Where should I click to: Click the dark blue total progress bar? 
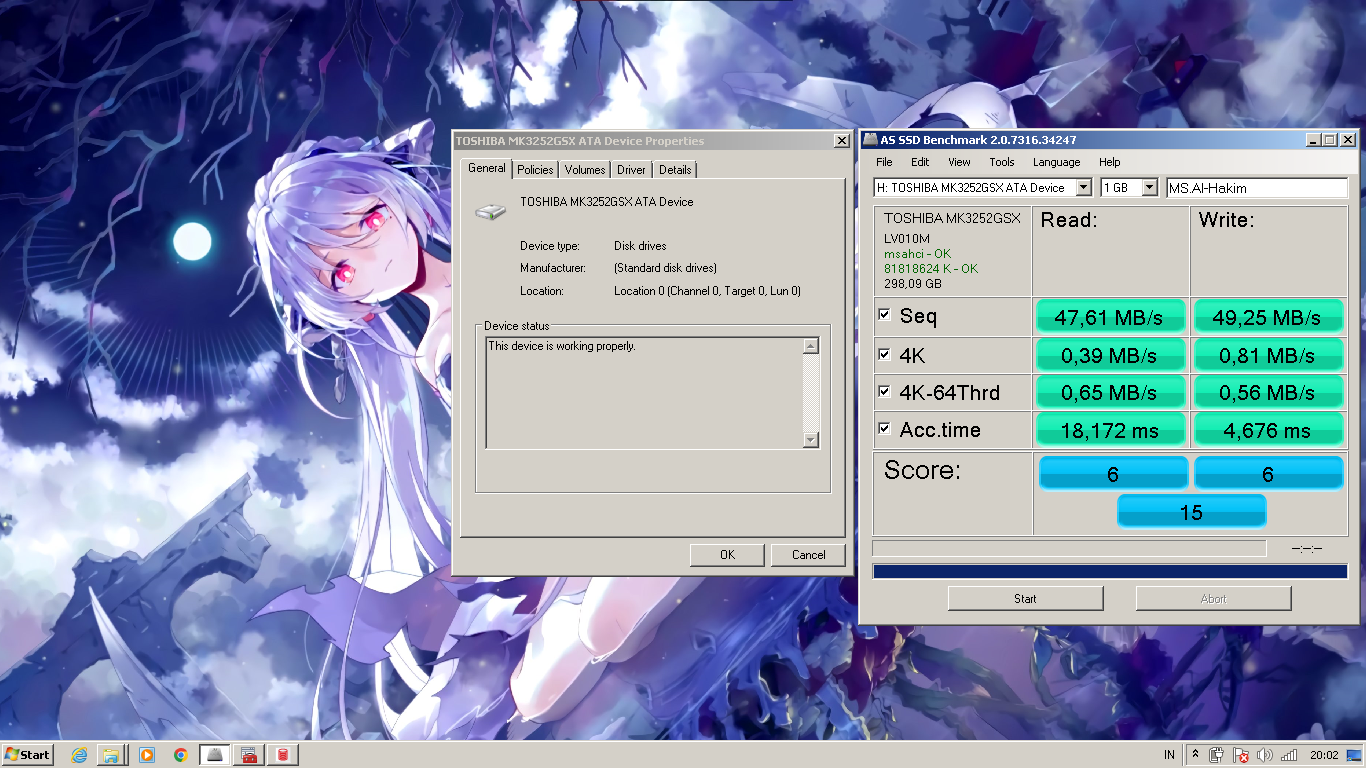pyautogui.click(x=1110, y=571)
